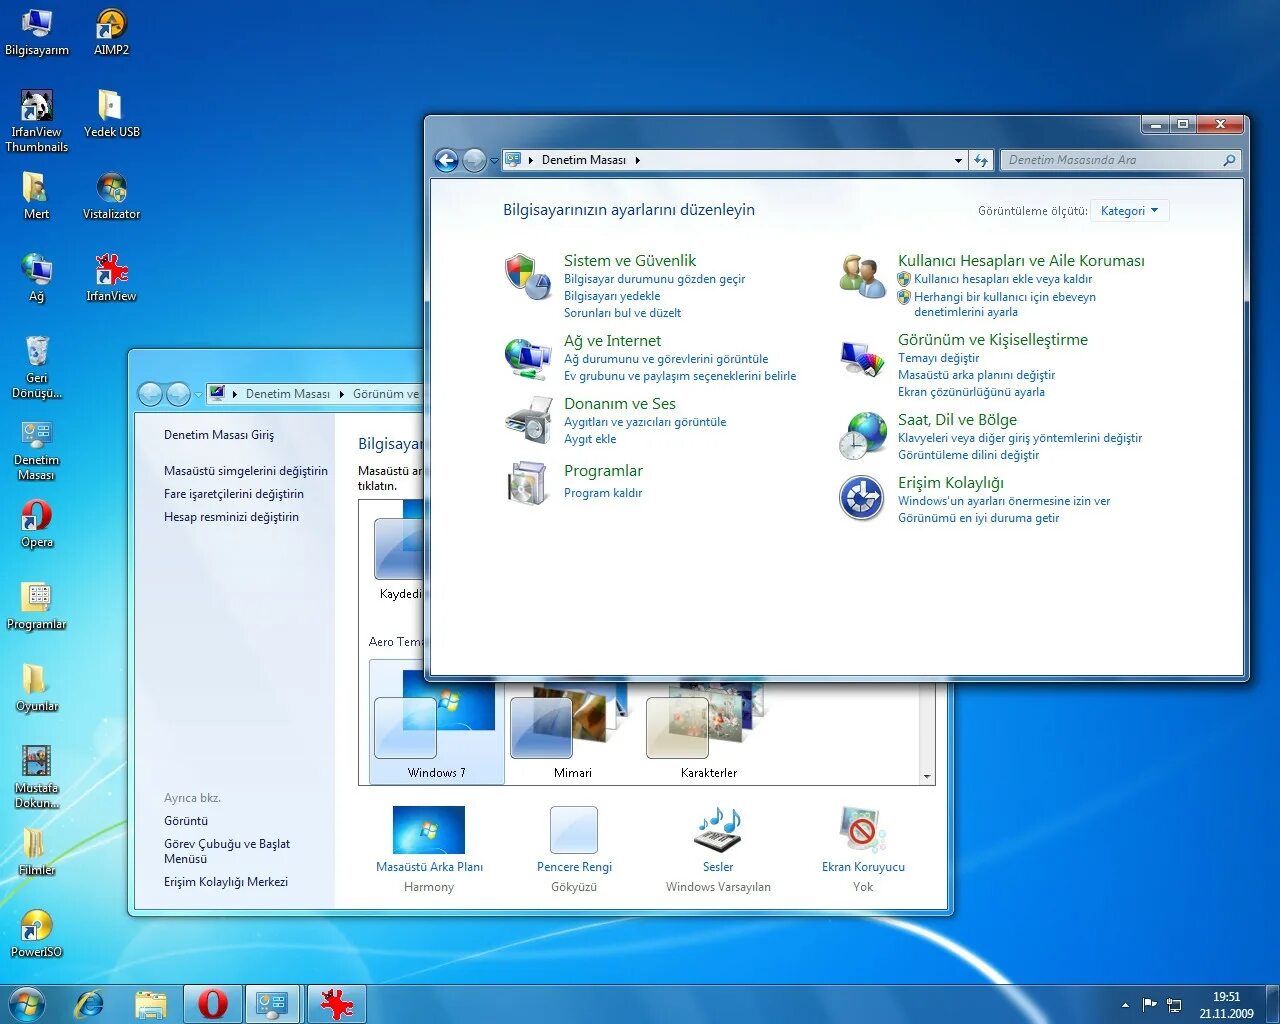
Task: Open the Saat, Dil ve Bölge clock icon
Action: [863, 436]
